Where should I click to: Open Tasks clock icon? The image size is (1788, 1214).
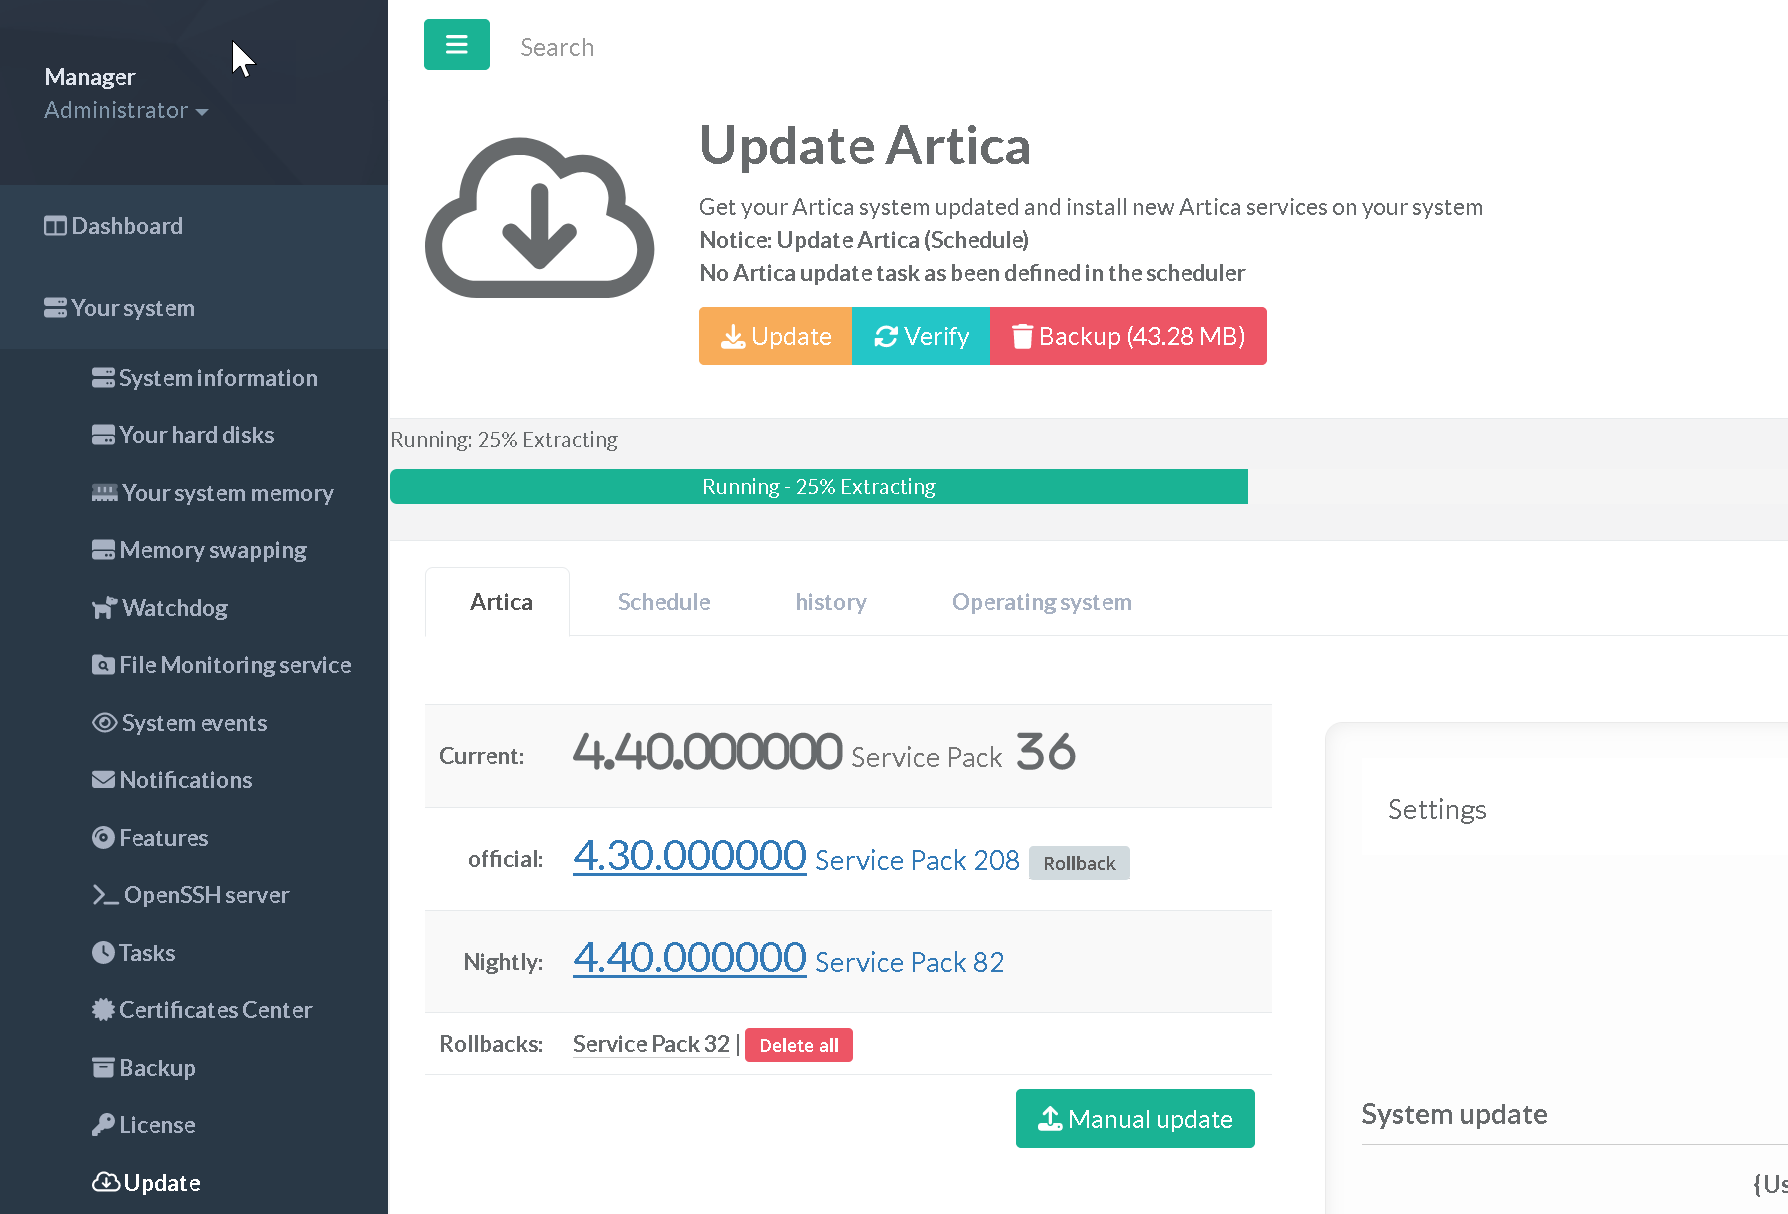[103, 953]
